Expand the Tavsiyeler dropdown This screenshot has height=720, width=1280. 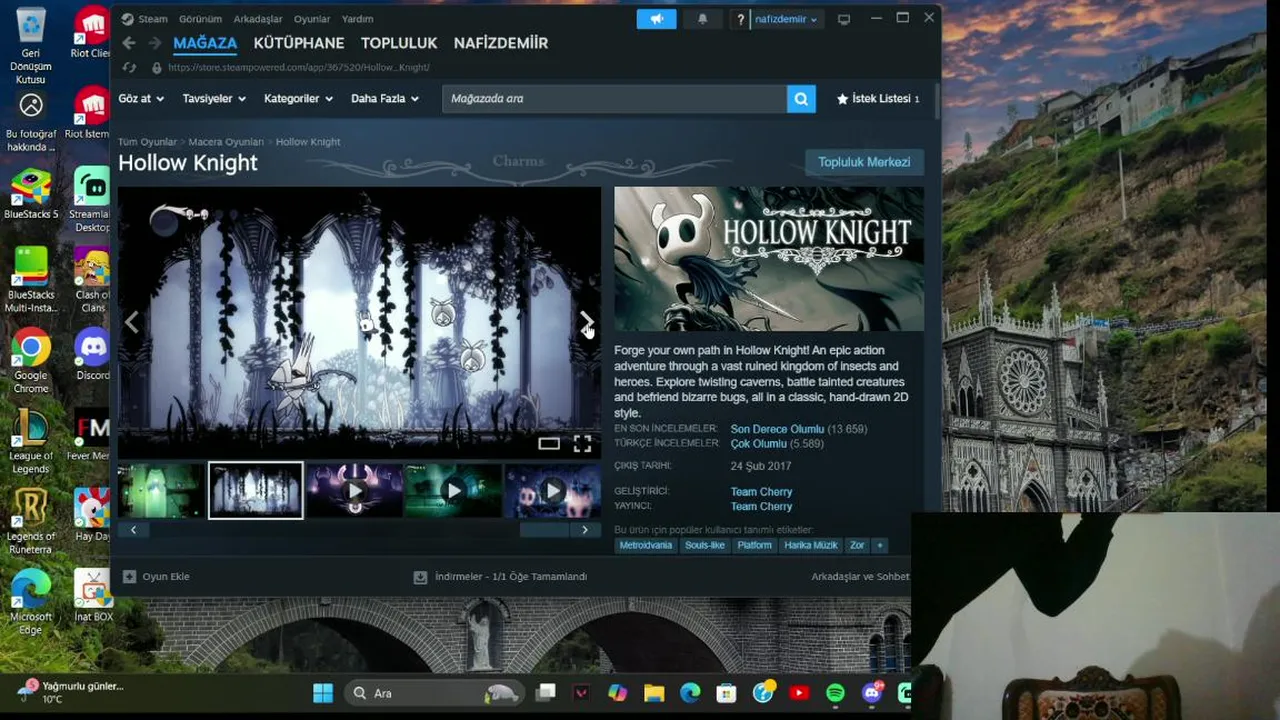pos(214,98)
